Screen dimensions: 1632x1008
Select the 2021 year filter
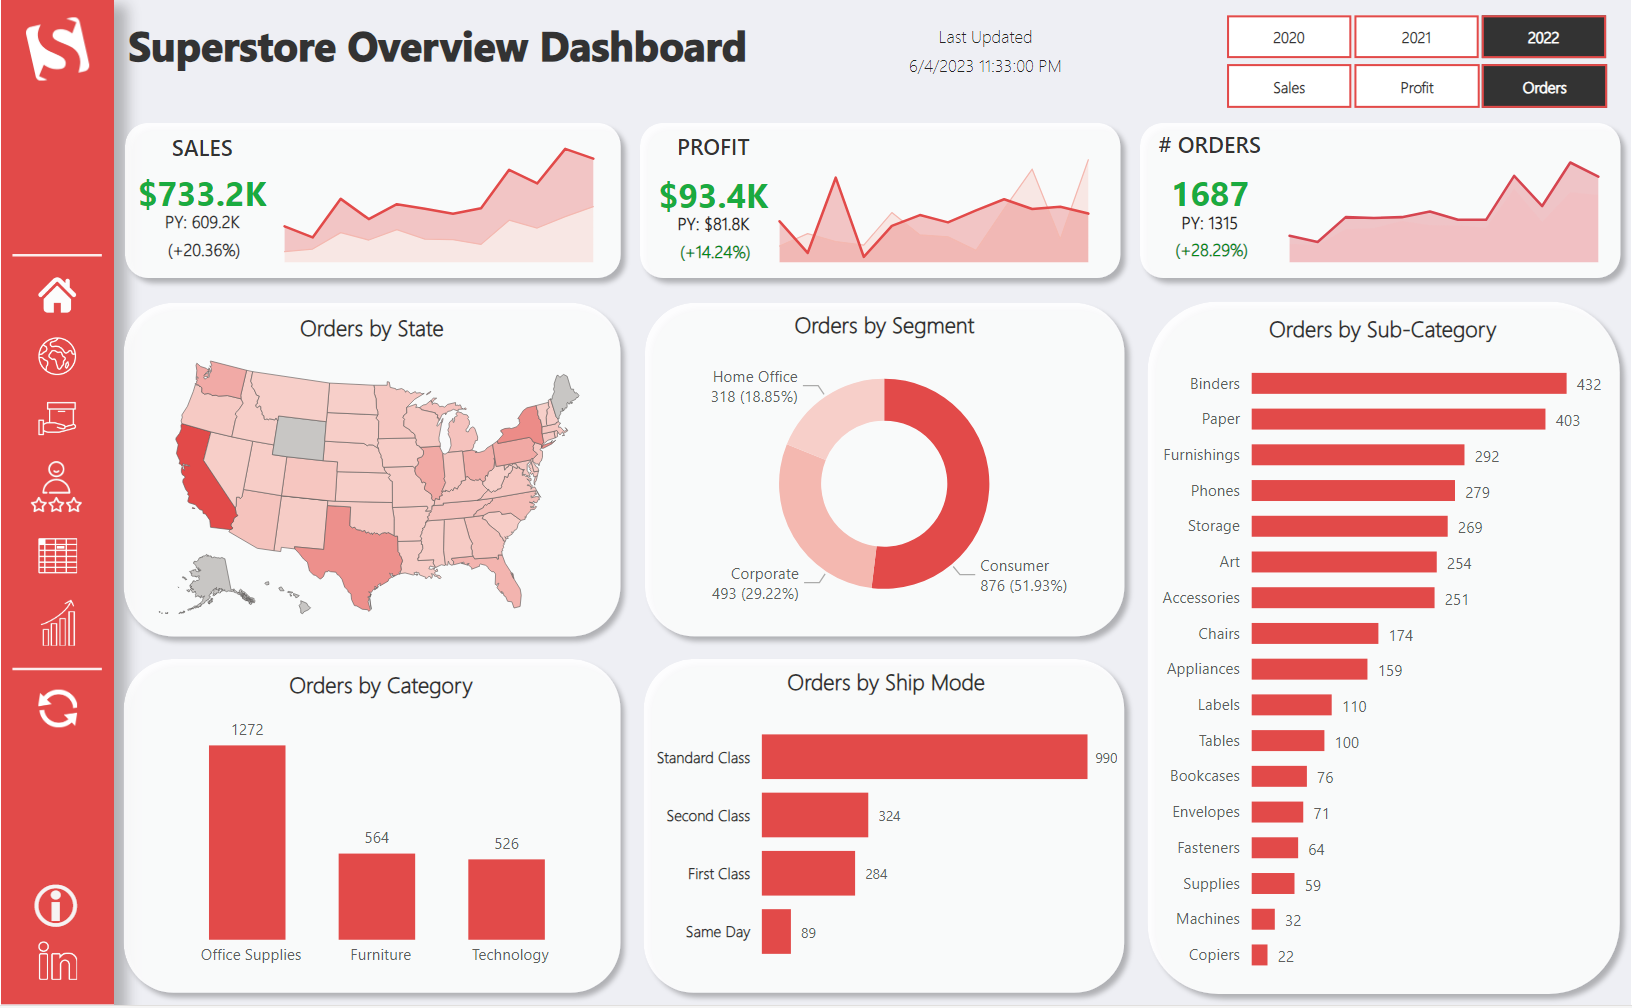1416,38
